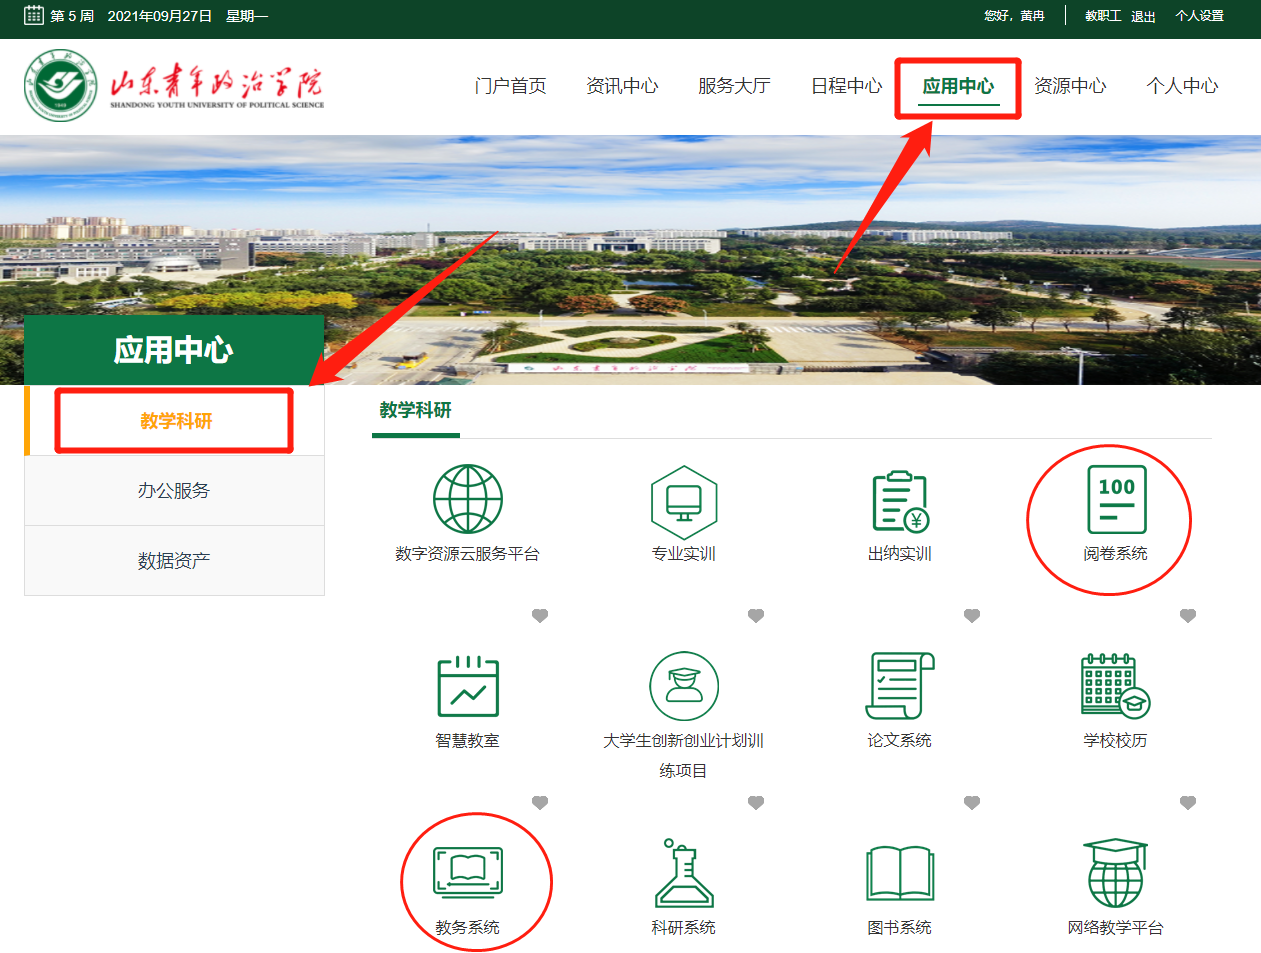Open the 专业实训 monitor icon
Screen dimensions: 1261x953
pyautogui.click(x=683, y=501)
